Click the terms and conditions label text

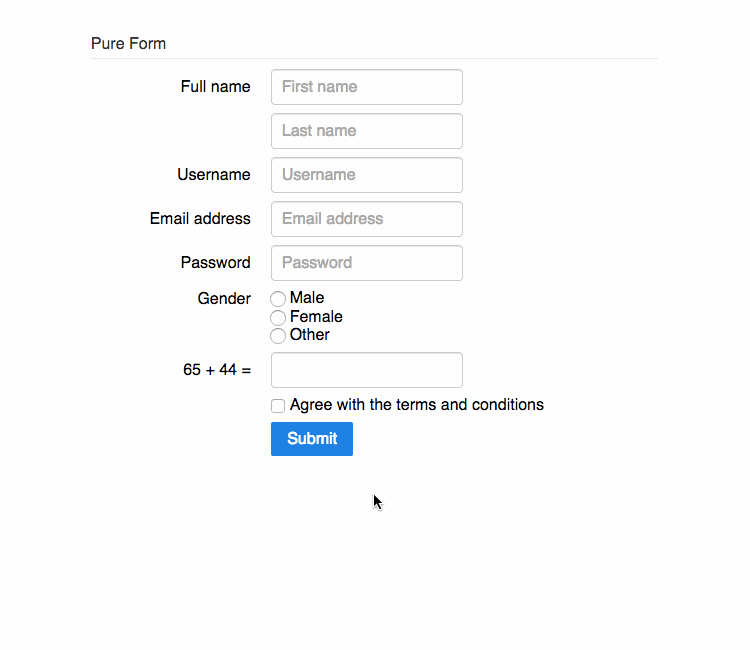(417, 405)
